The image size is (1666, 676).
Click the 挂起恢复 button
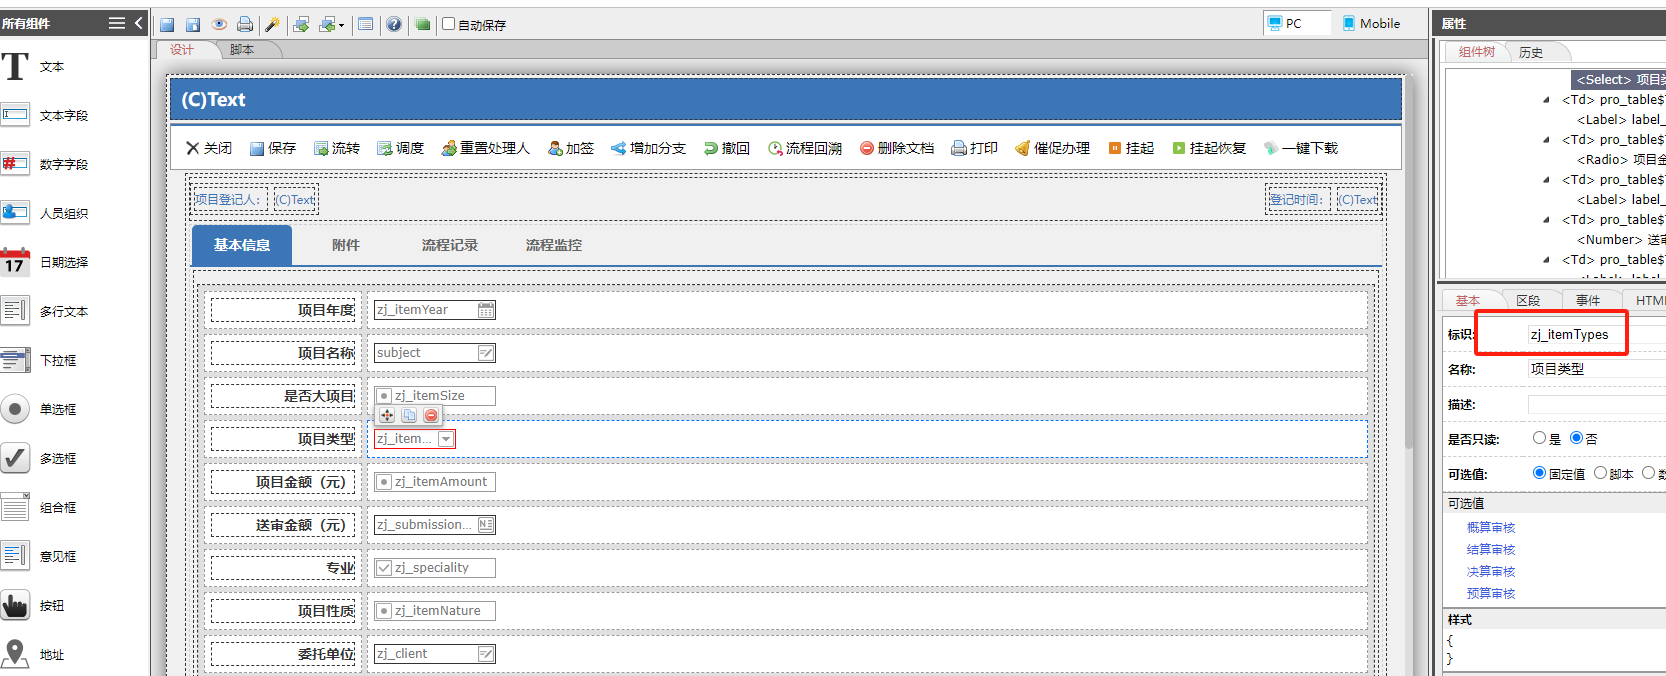[x=1210, y=148]
